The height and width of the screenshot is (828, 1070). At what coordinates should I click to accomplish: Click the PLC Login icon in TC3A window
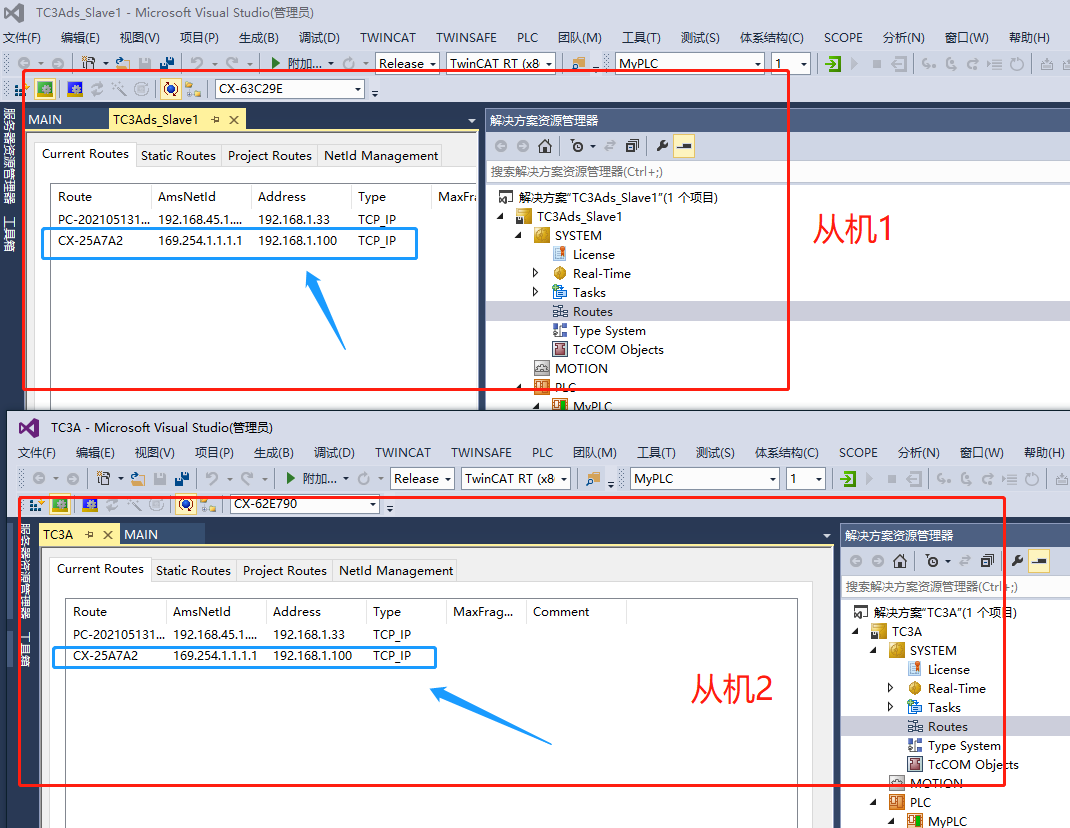coord(848,479)
